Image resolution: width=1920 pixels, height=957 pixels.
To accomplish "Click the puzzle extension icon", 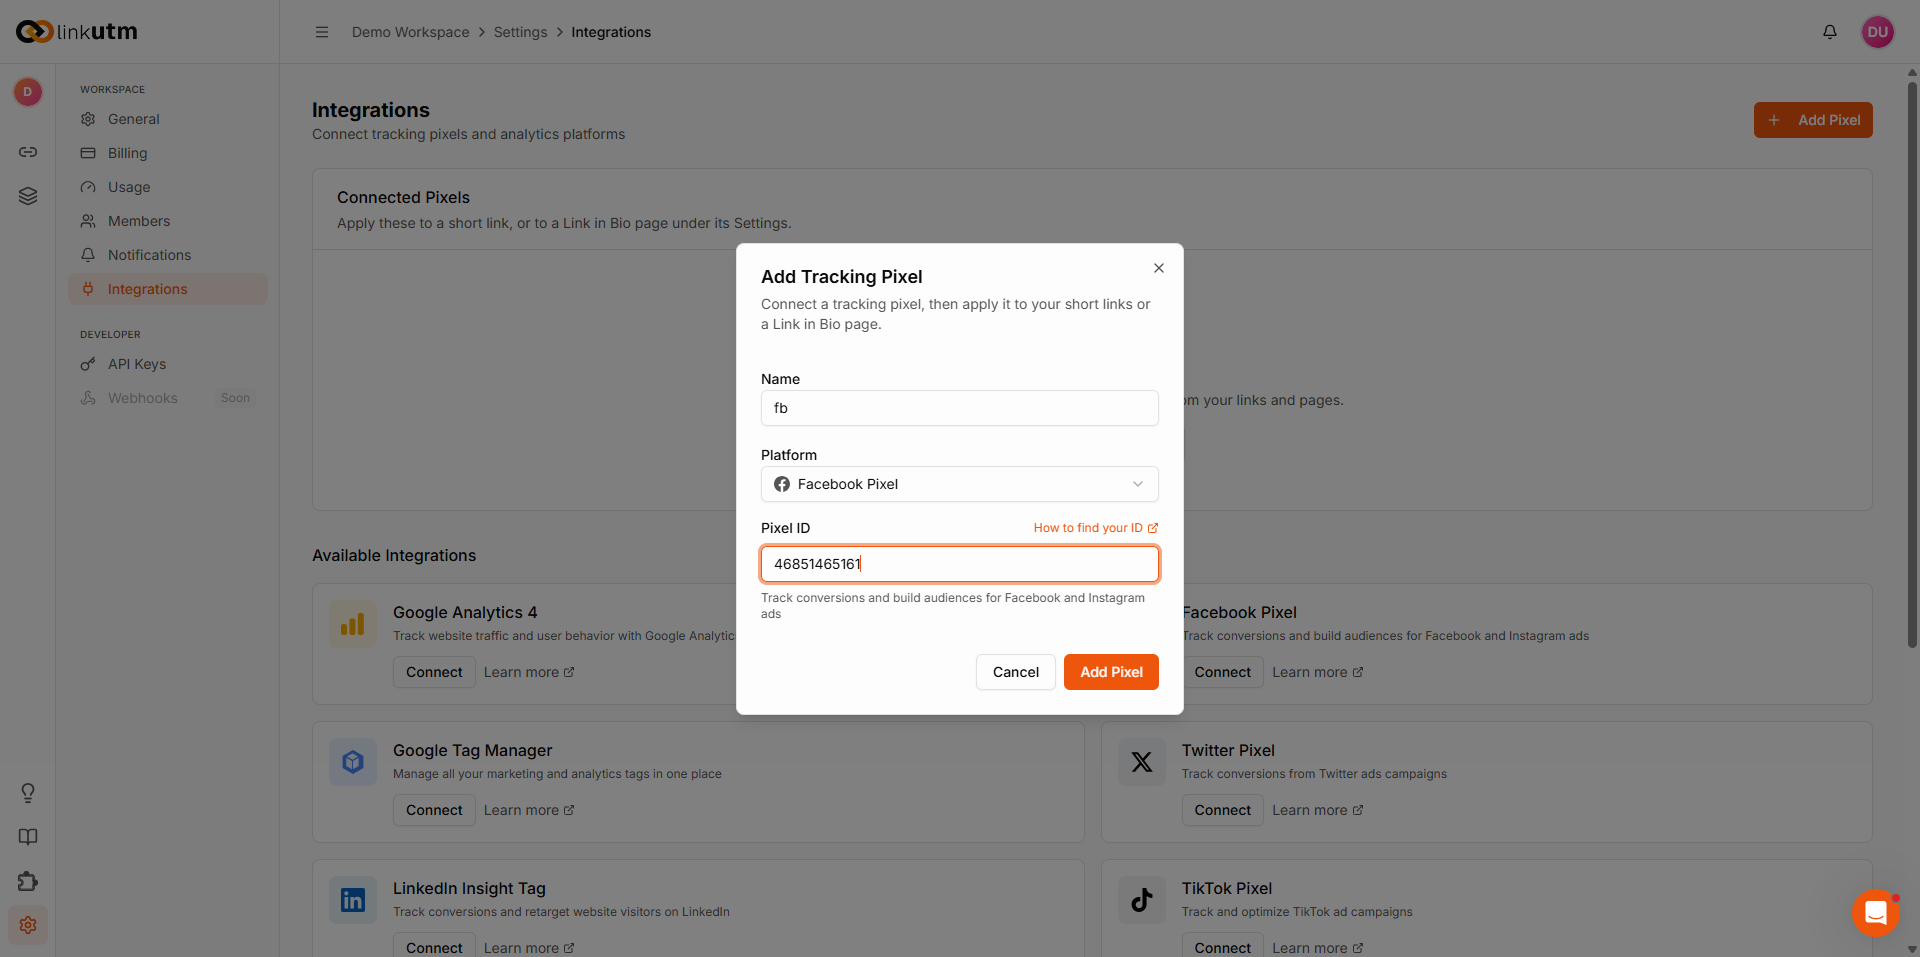I will tap(28, 881).
